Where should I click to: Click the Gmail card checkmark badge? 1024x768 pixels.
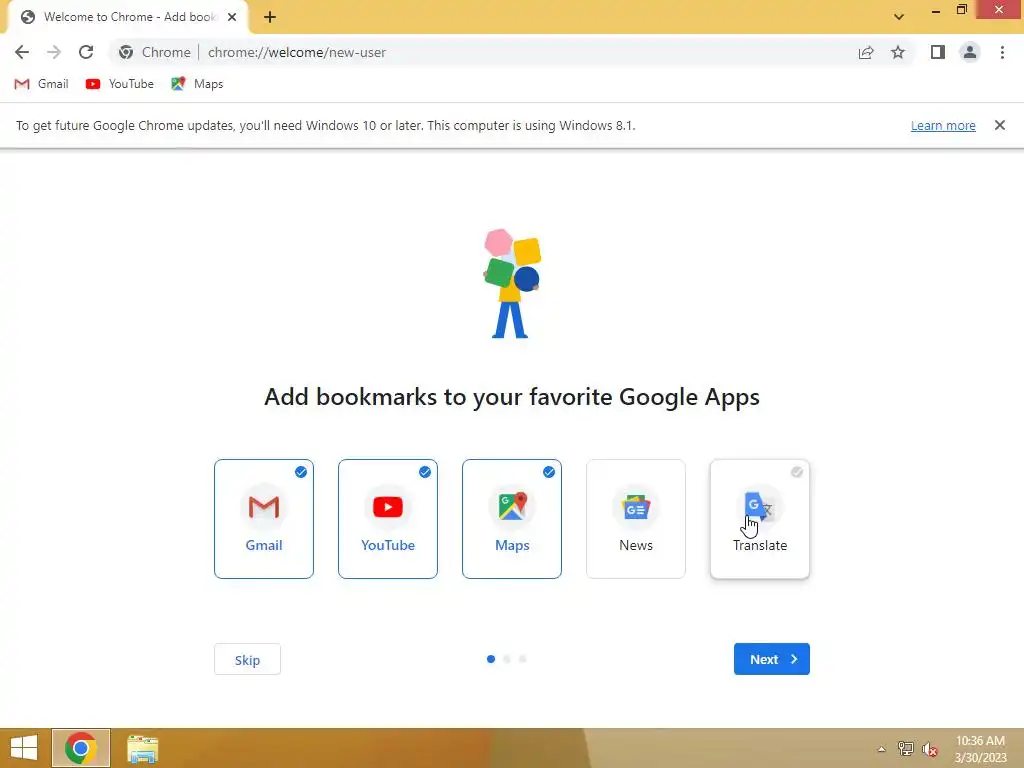point(301,472)
